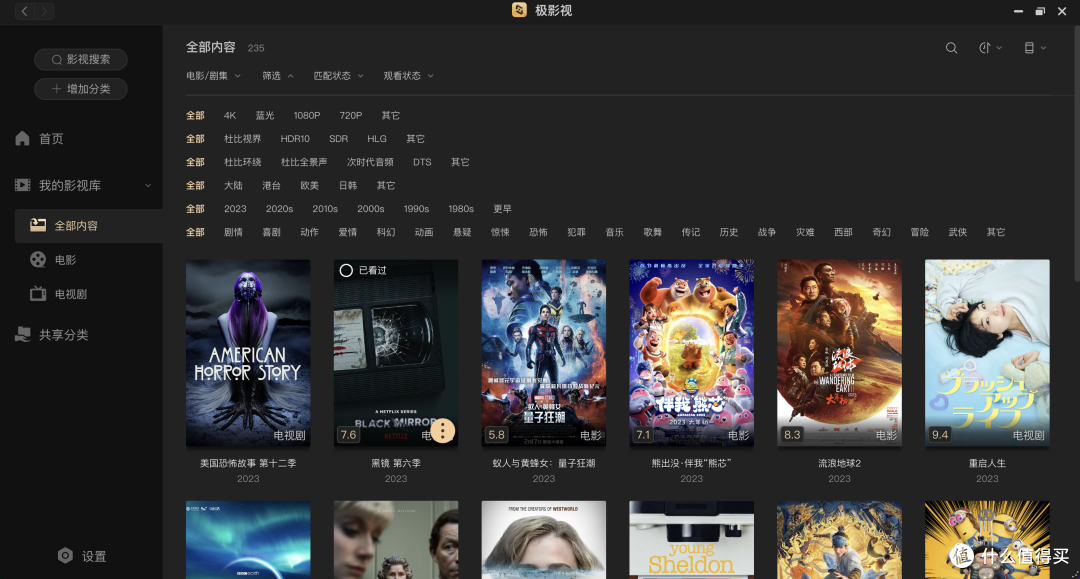Select 电影 in sidebar
This screenshot has width=1080, height=579.
coord(65,260)
